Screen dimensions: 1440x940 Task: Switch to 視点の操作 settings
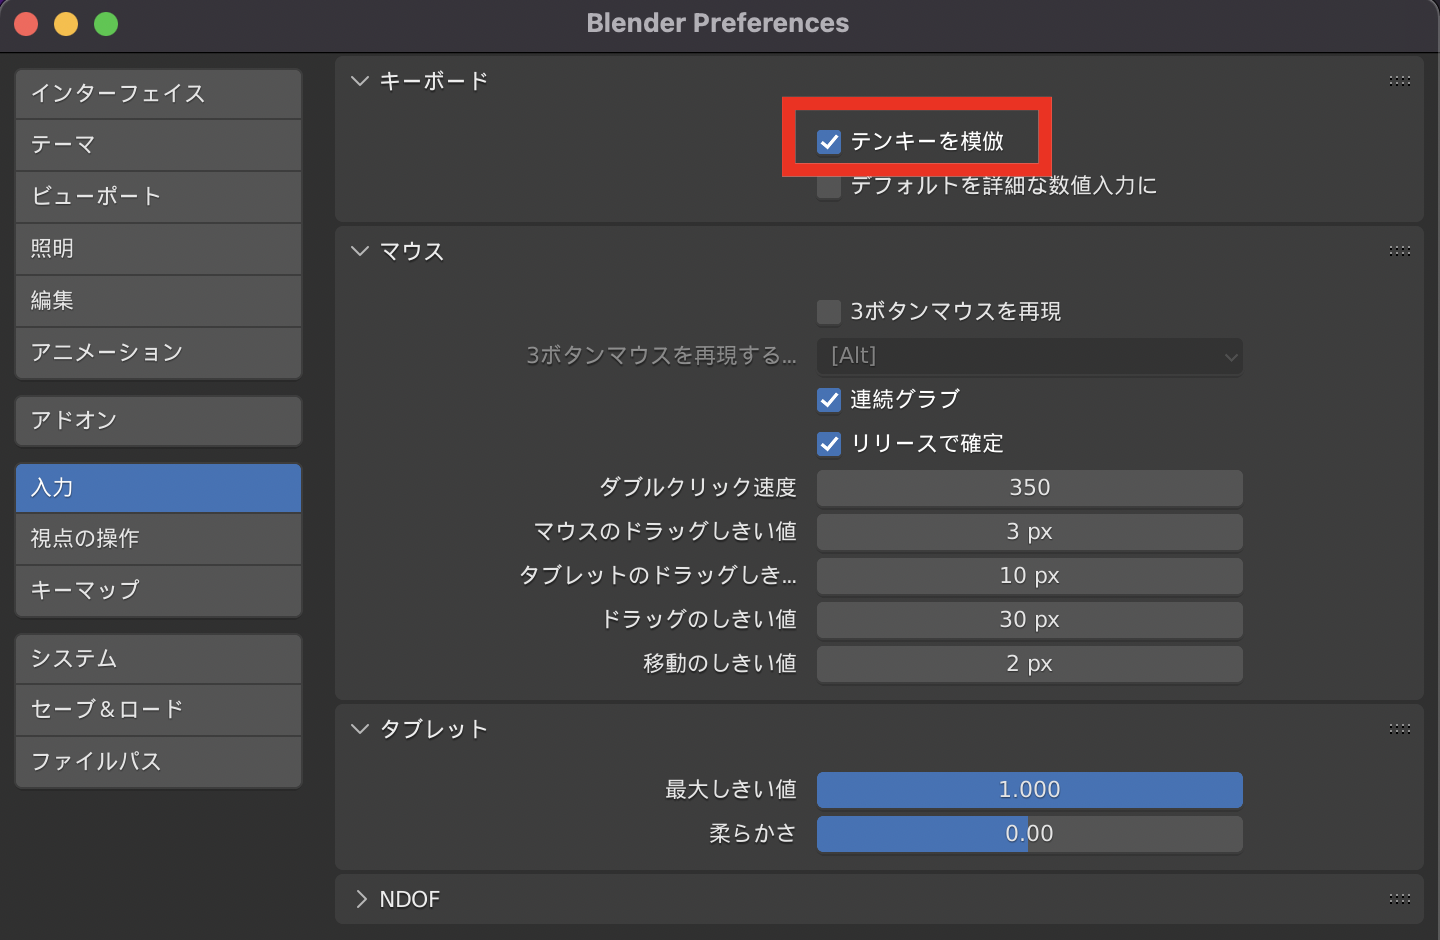tap(158, 539)
